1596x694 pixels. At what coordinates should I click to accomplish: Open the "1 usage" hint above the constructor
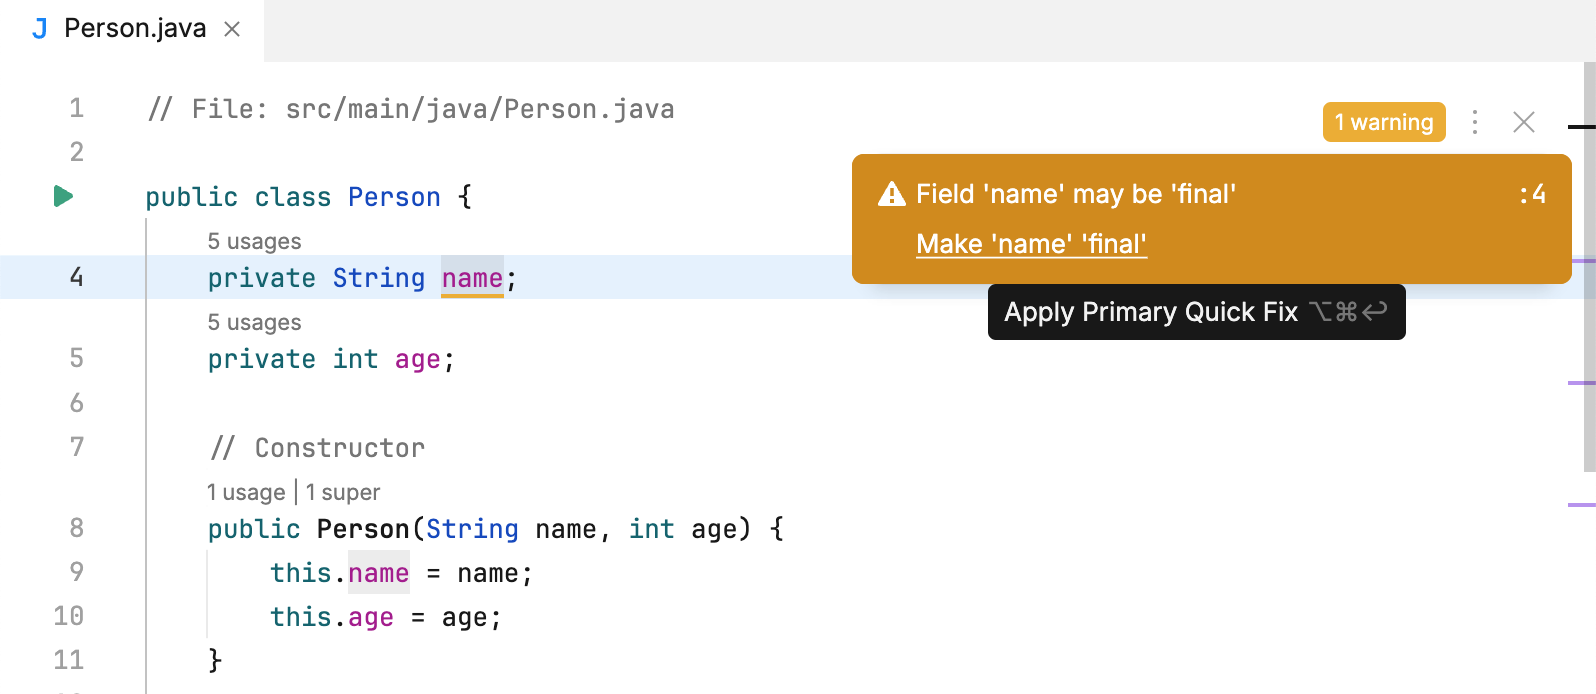[246, 492]
